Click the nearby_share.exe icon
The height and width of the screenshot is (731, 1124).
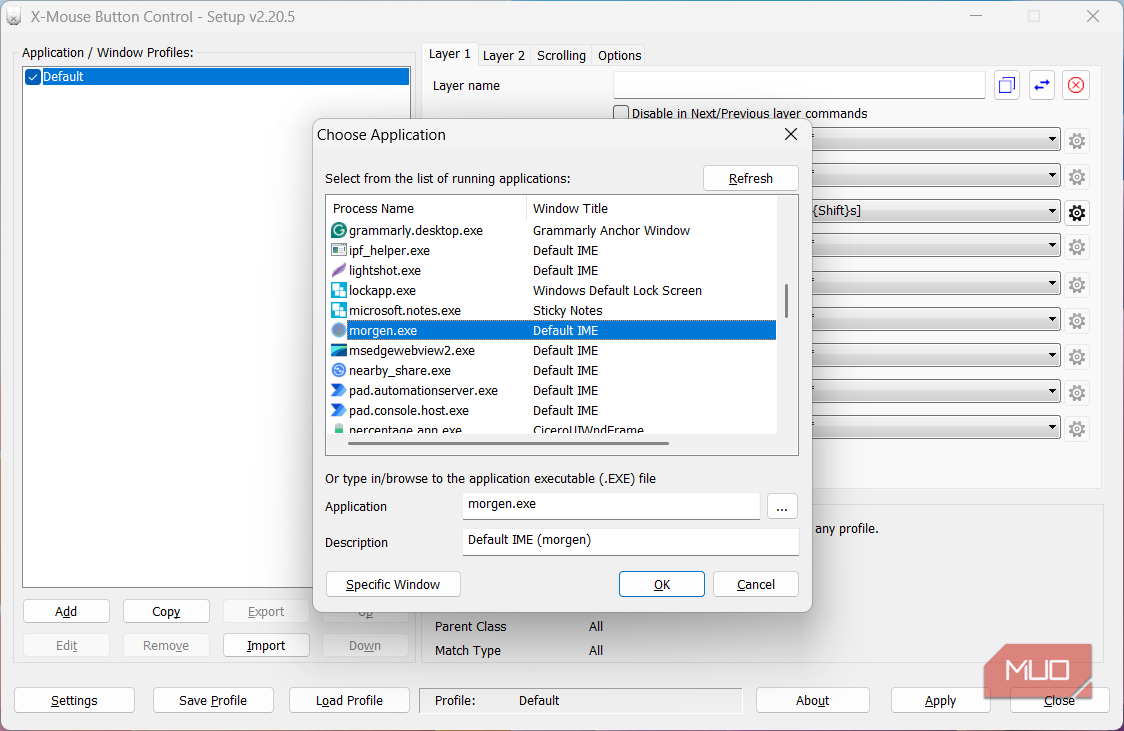339,371
